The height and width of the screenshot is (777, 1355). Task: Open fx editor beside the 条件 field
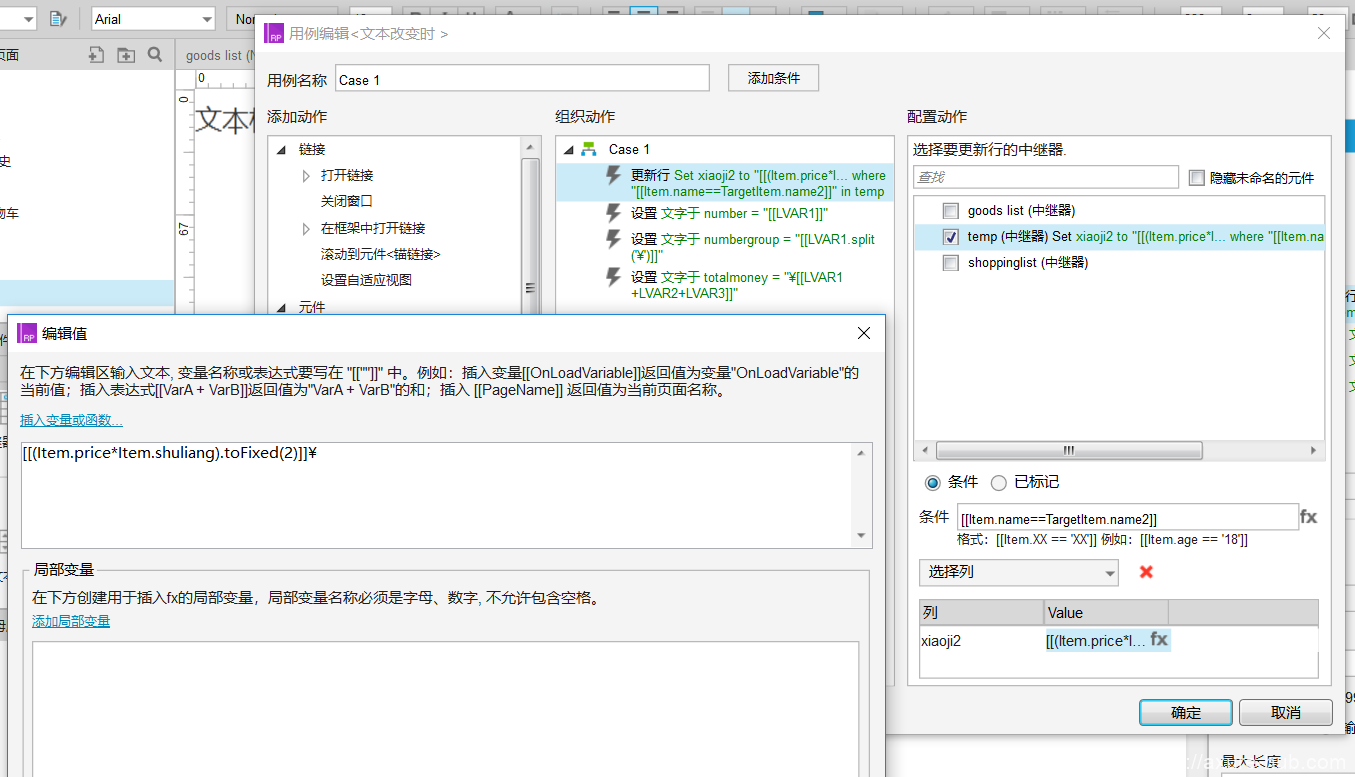point(1308,517)
